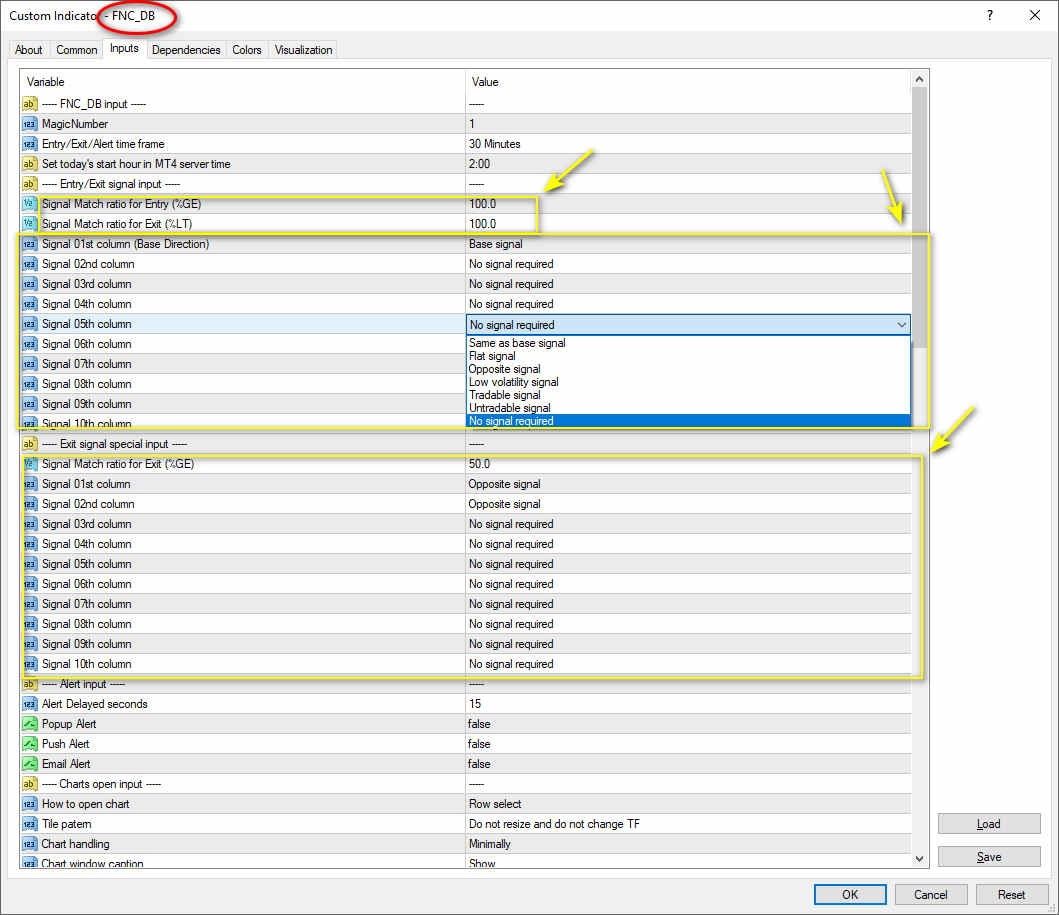Viewport: 1059px width, 915px height.
Task: Open the Dependencies tab
Action: [x=186, y=50]
